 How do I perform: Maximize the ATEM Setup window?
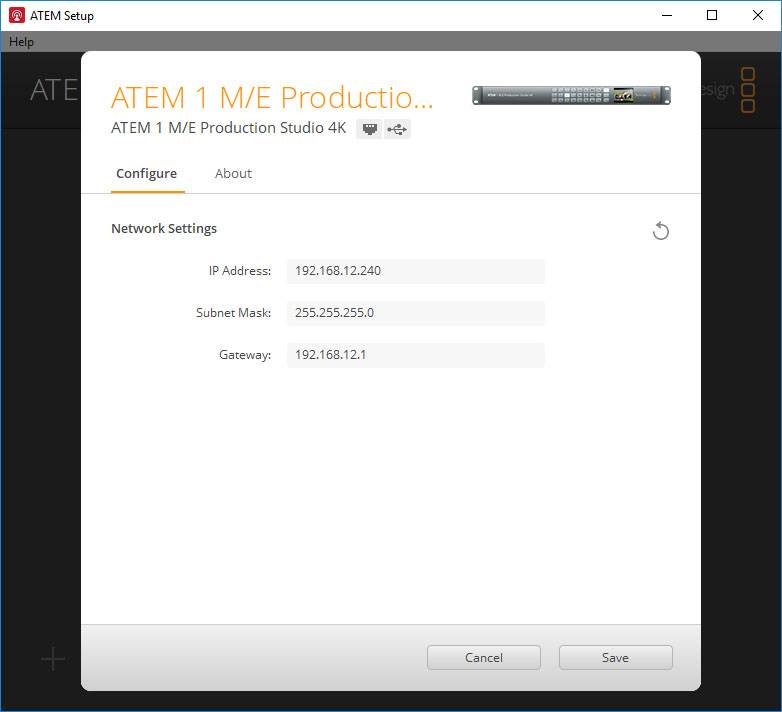712,15
